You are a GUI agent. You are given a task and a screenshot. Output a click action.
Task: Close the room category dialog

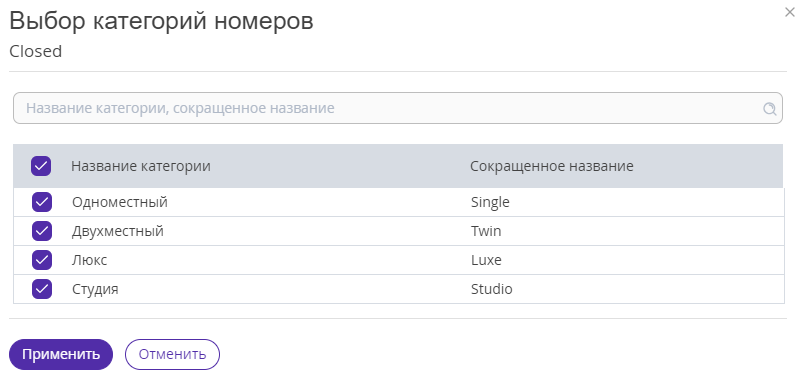pos(789,13)
